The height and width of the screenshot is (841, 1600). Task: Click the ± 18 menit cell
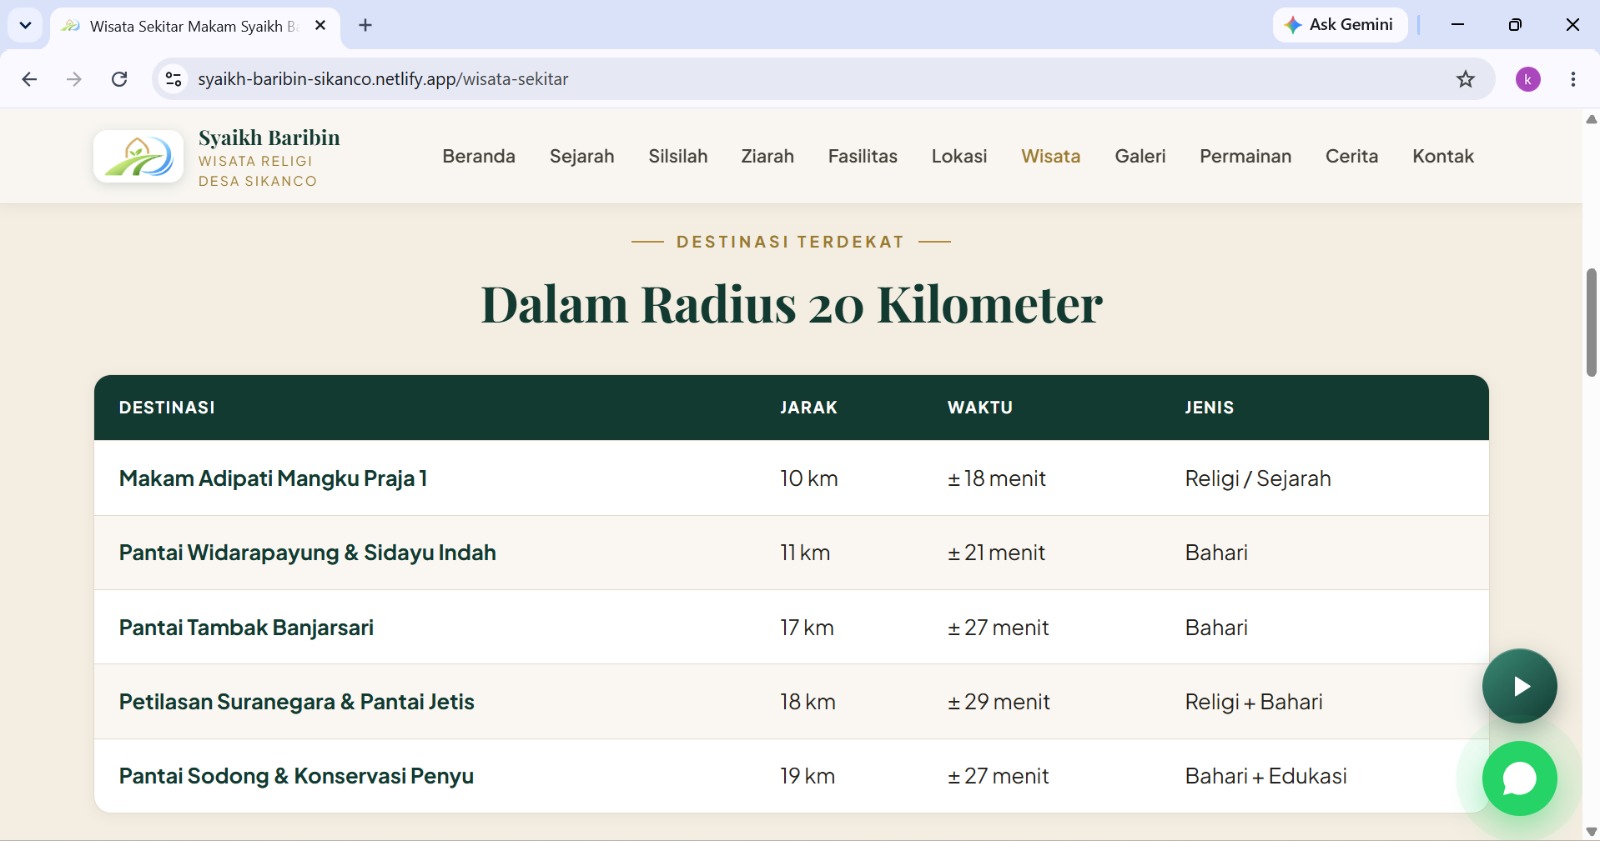coord(997,478)
